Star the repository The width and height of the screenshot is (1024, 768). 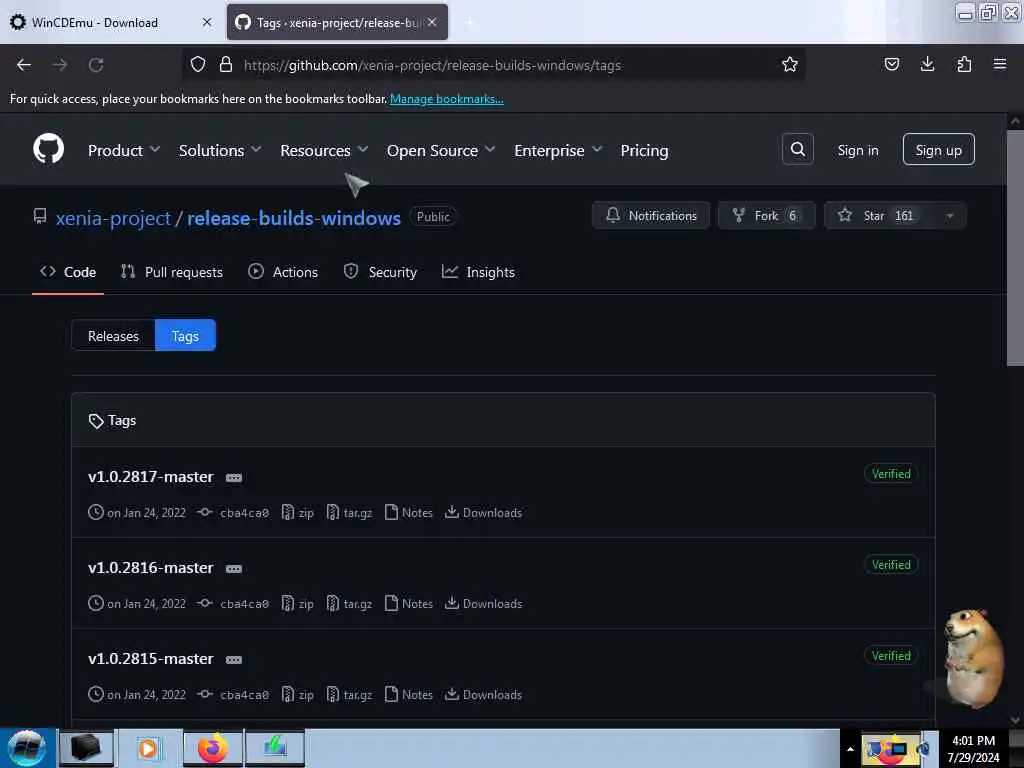tap(879, 216)
